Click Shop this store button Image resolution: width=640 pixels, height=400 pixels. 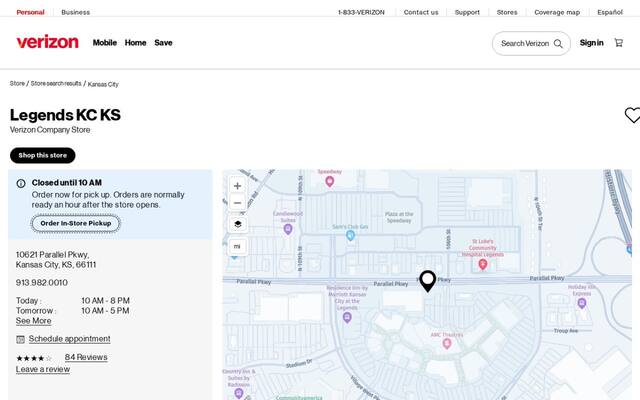click(x=43, y=156)
